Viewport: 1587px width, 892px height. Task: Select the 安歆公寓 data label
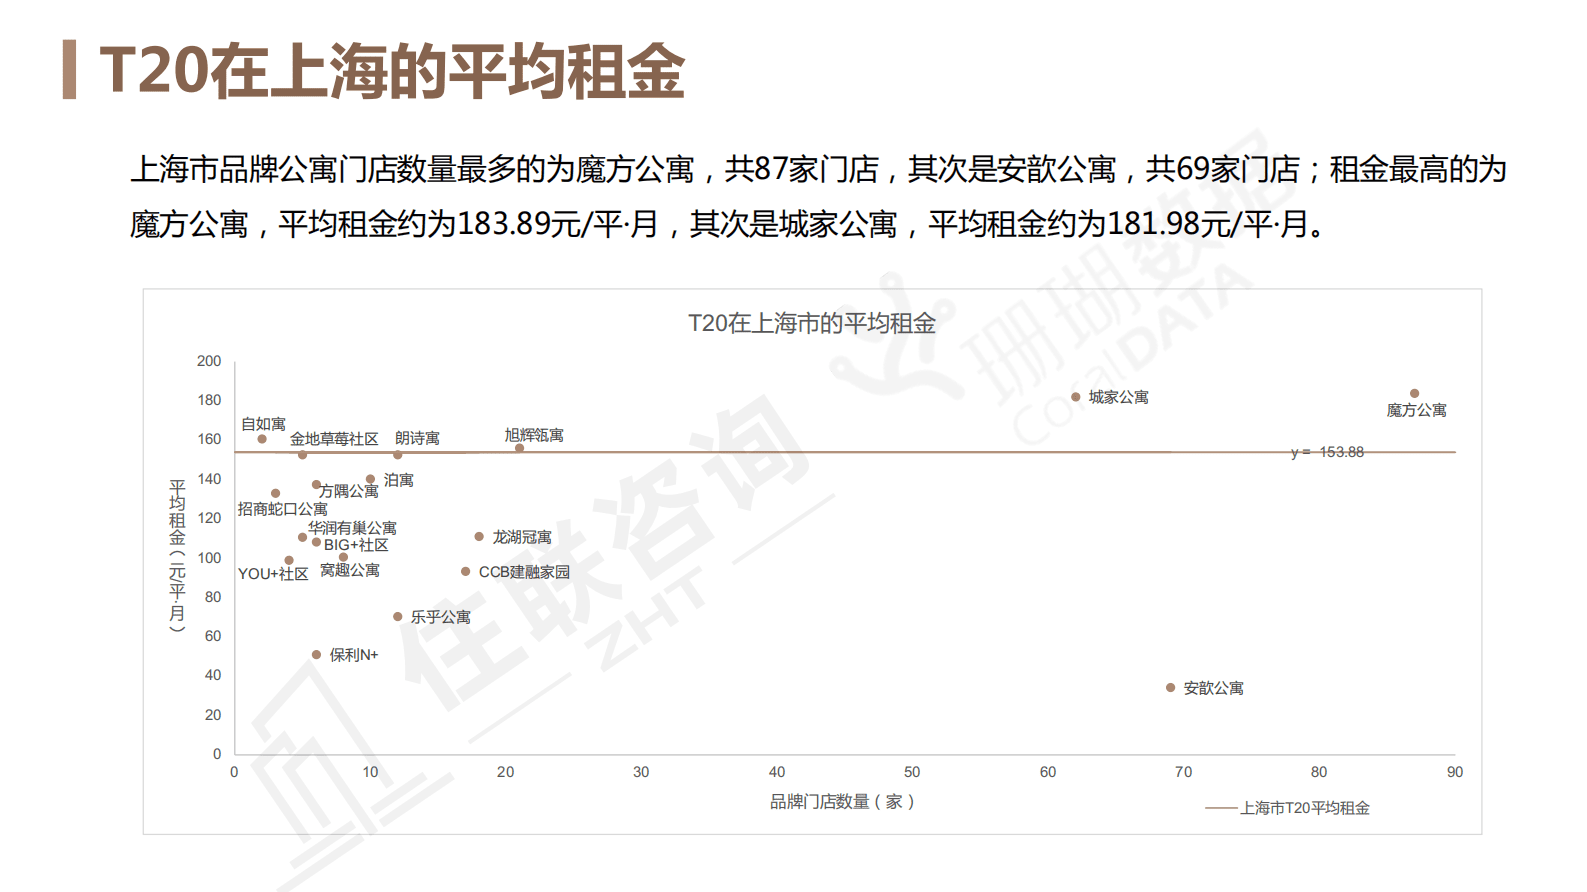[1213, 688]
